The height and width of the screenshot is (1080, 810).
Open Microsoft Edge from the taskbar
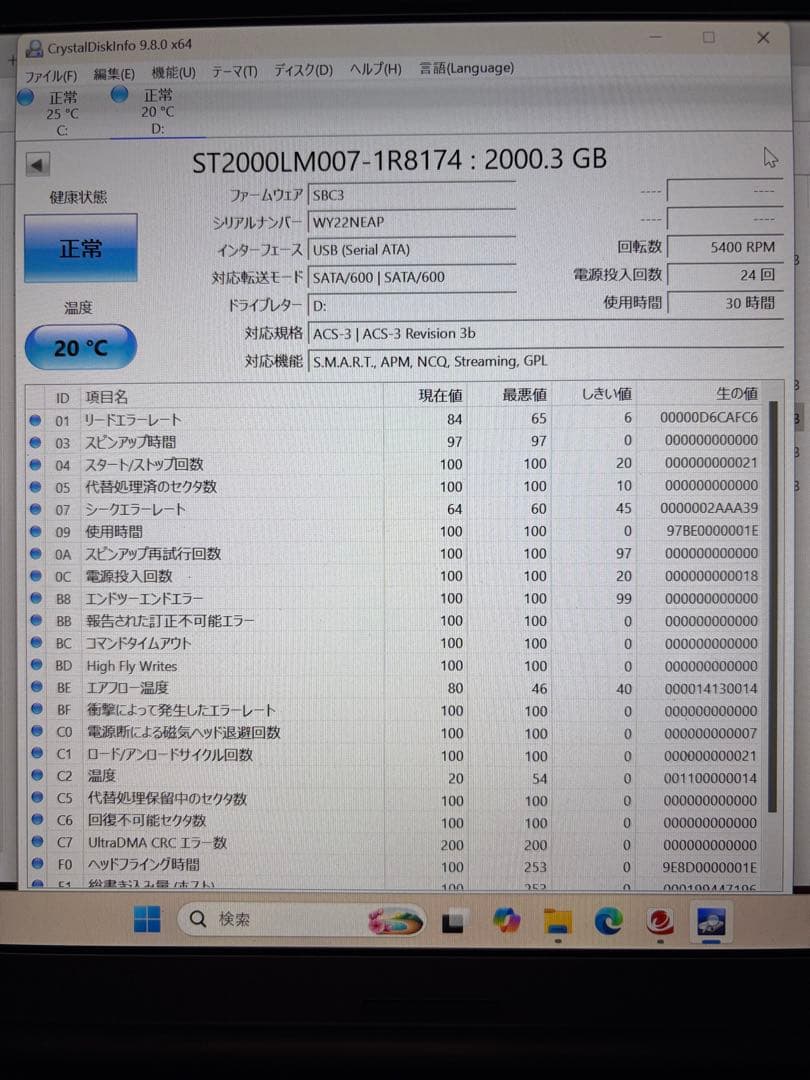[608, 920]
